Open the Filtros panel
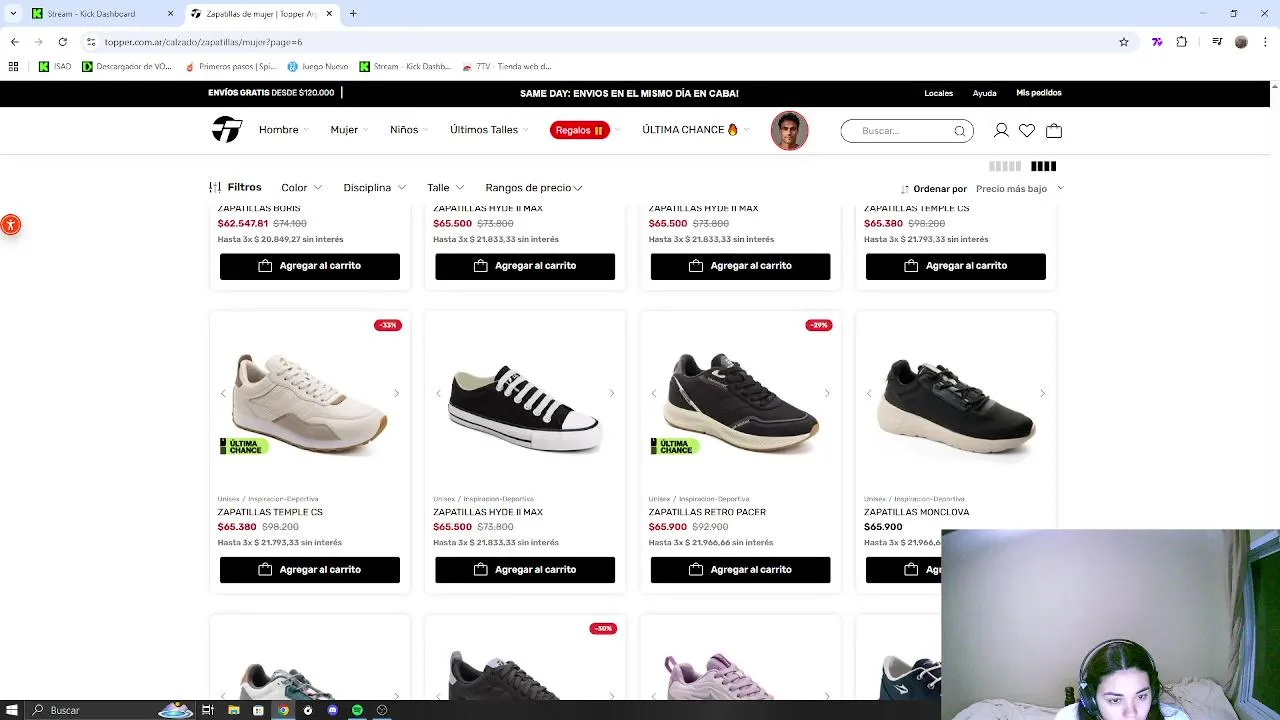1280x720 pixels. point(236,187)
